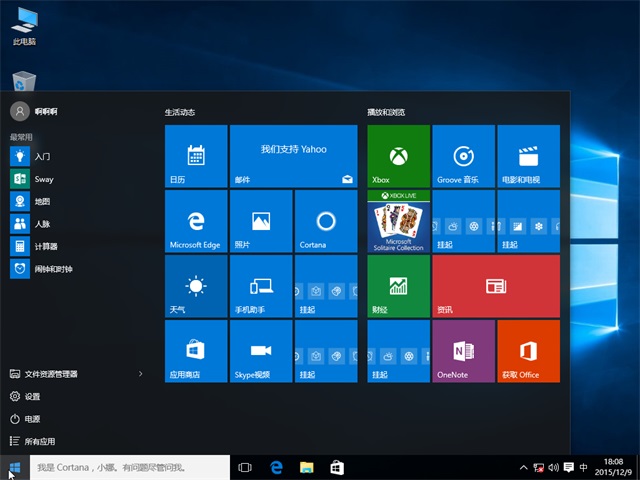Open the 应用商店 Store tile
Image resolution: width=640 pixels, height=480 pixels.
(196, 351)
